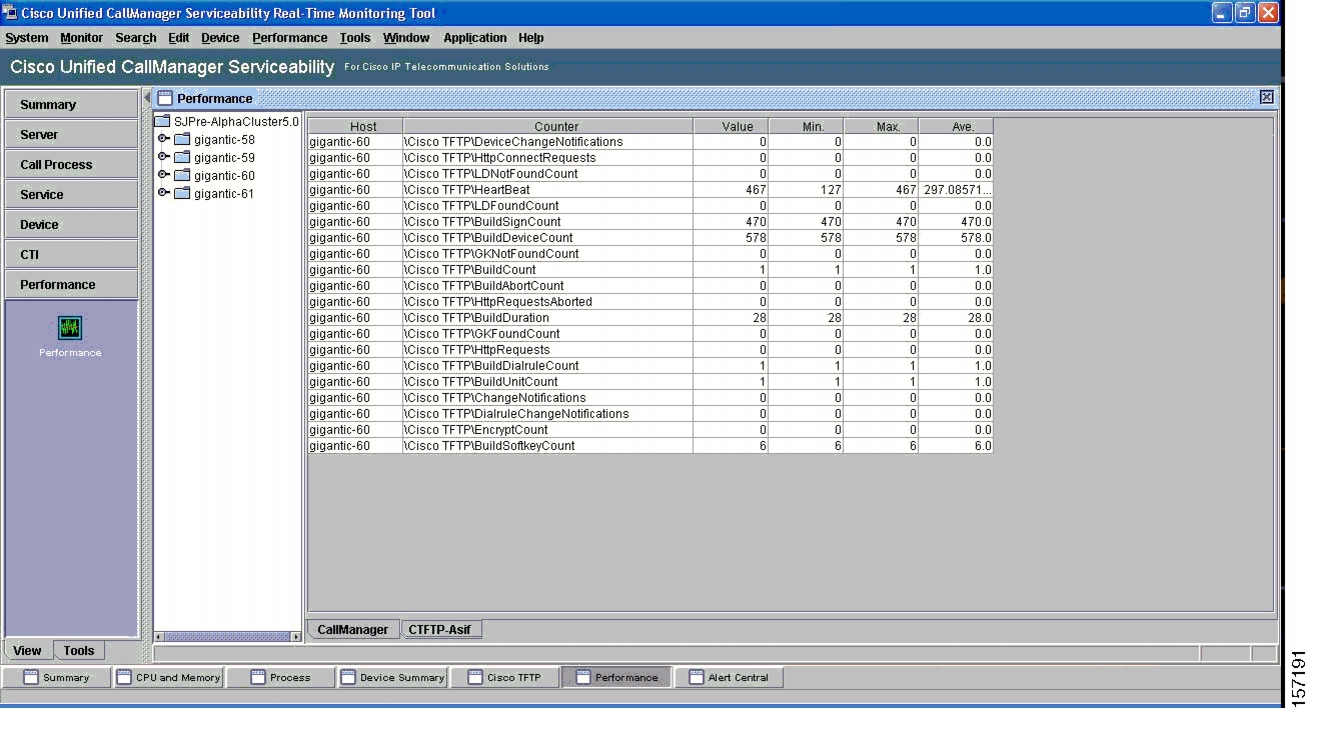Collapse the left pane using small arrow
This screenshot has height=745, width=1343.
point(147,97)
